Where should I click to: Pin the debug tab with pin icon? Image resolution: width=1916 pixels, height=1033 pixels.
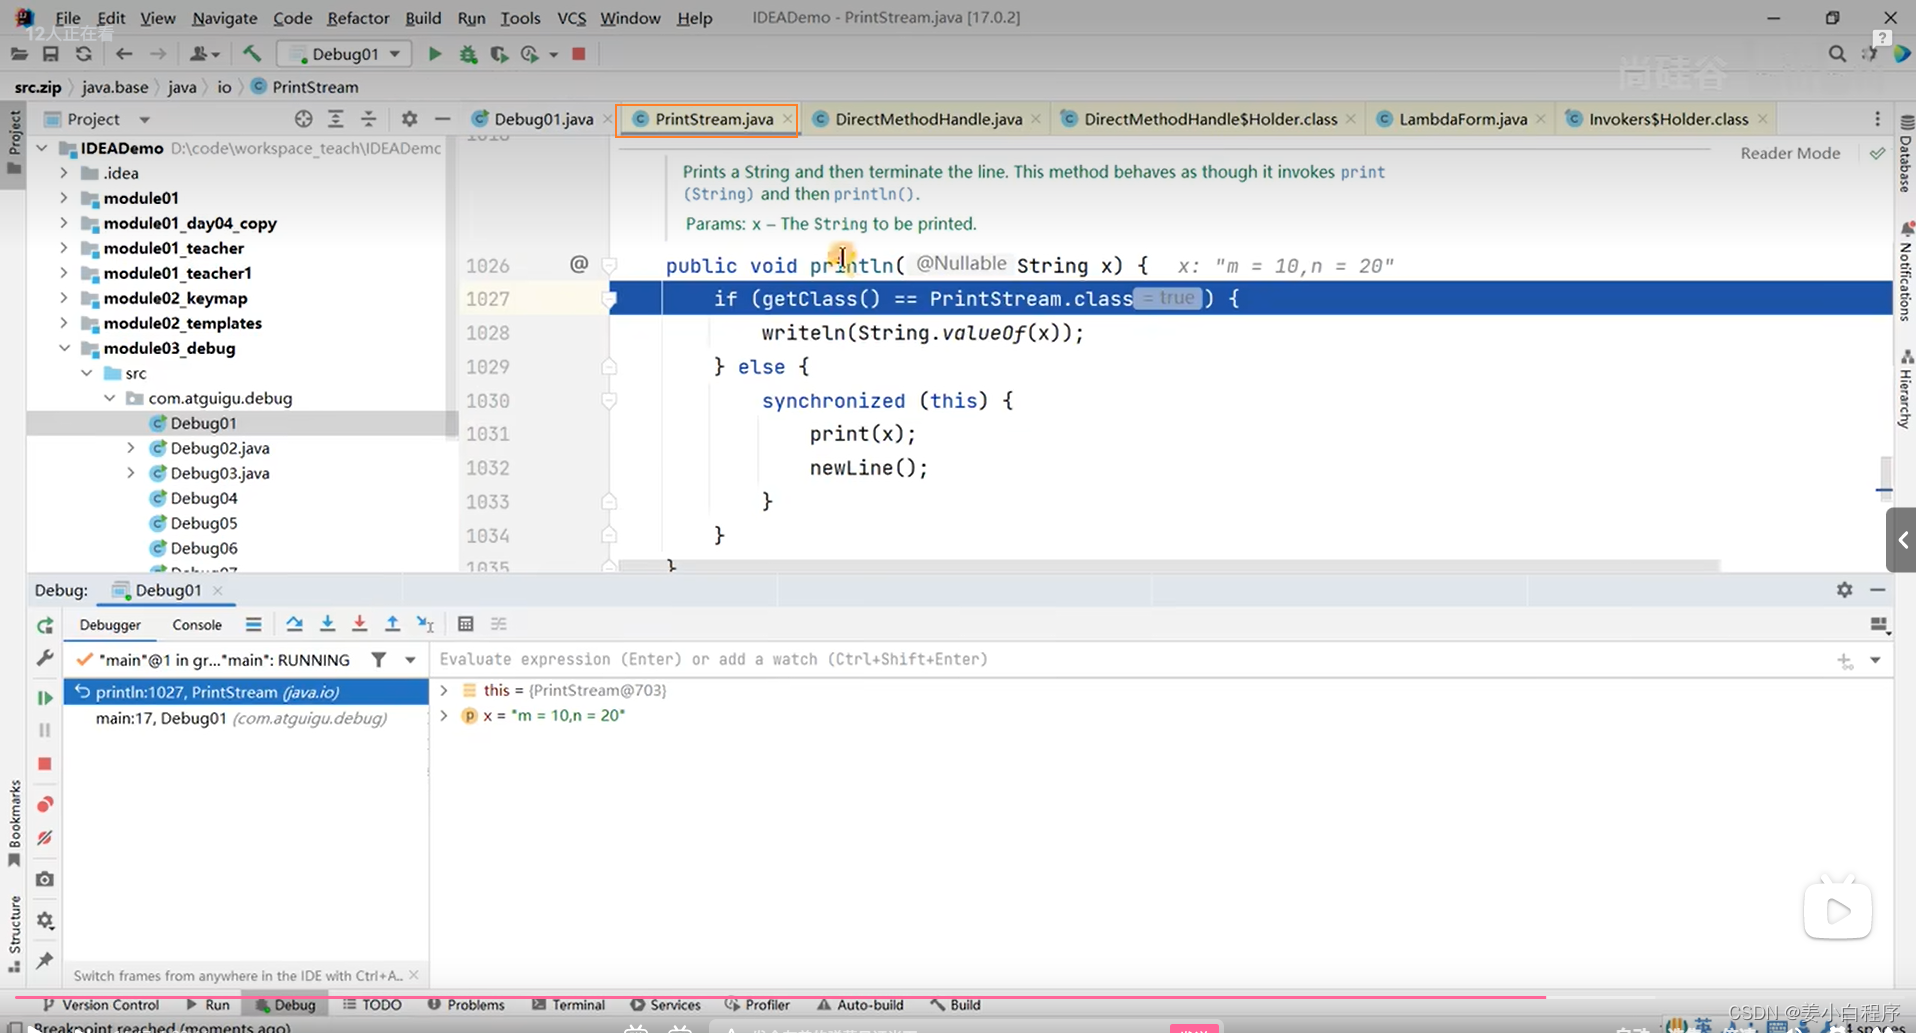(x=45, y=961)
